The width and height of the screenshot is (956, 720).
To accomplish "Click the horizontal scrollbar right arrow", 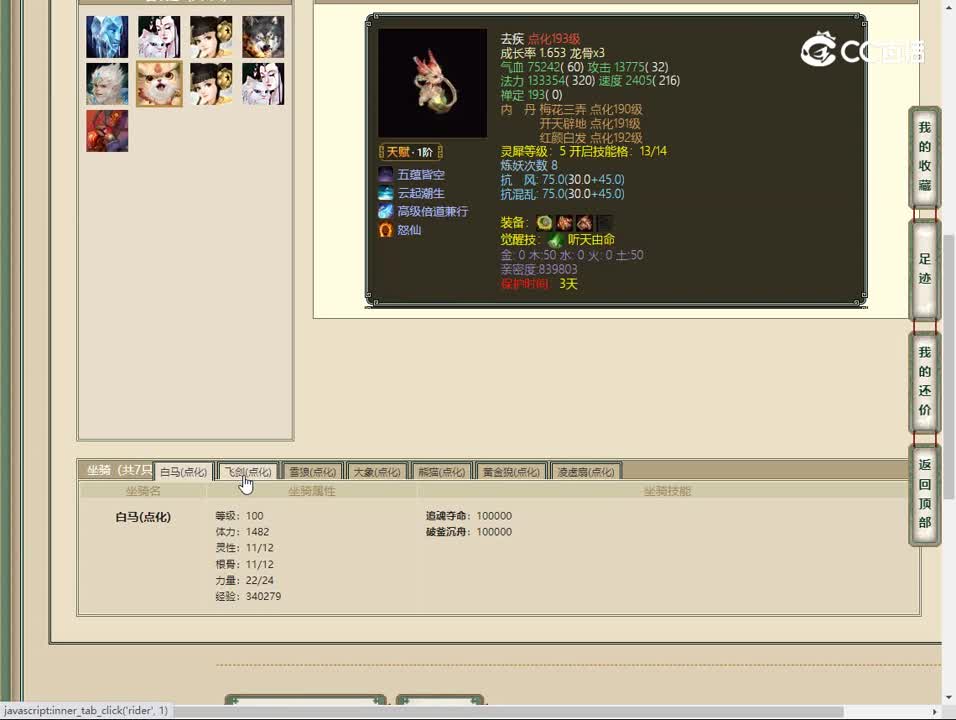I will tap(935, 711).
